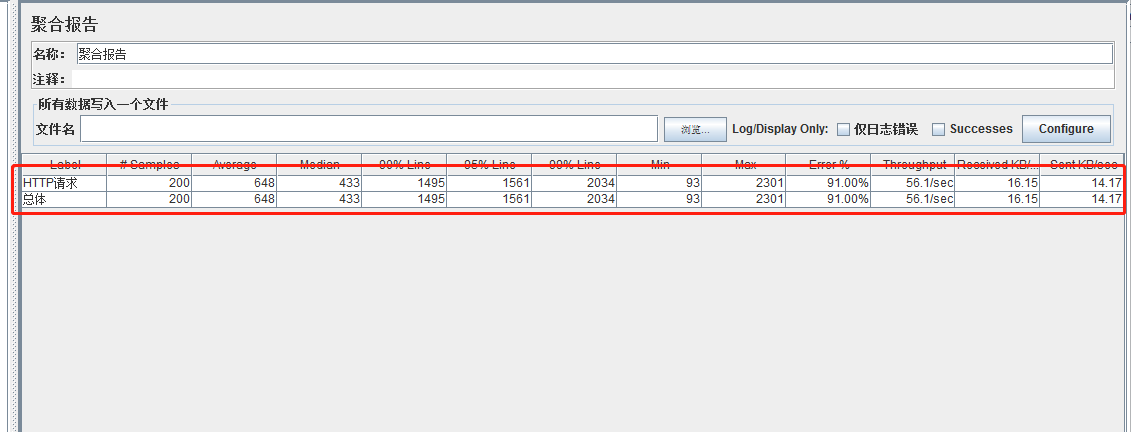Click the 名称 name text field

click(593, 54)
